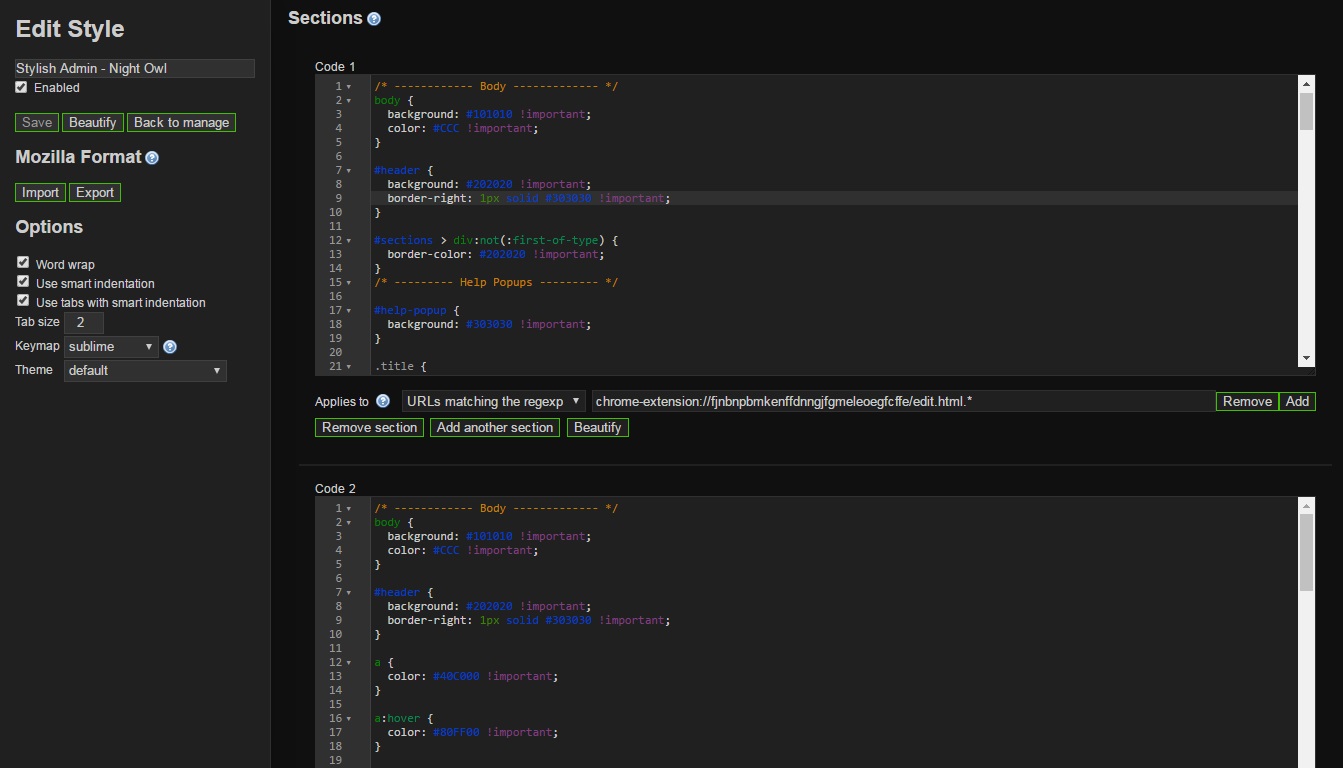Open the Keymap sublime dropdown
Viewport: 1343px width, 768px height.
tap(111, 347)
